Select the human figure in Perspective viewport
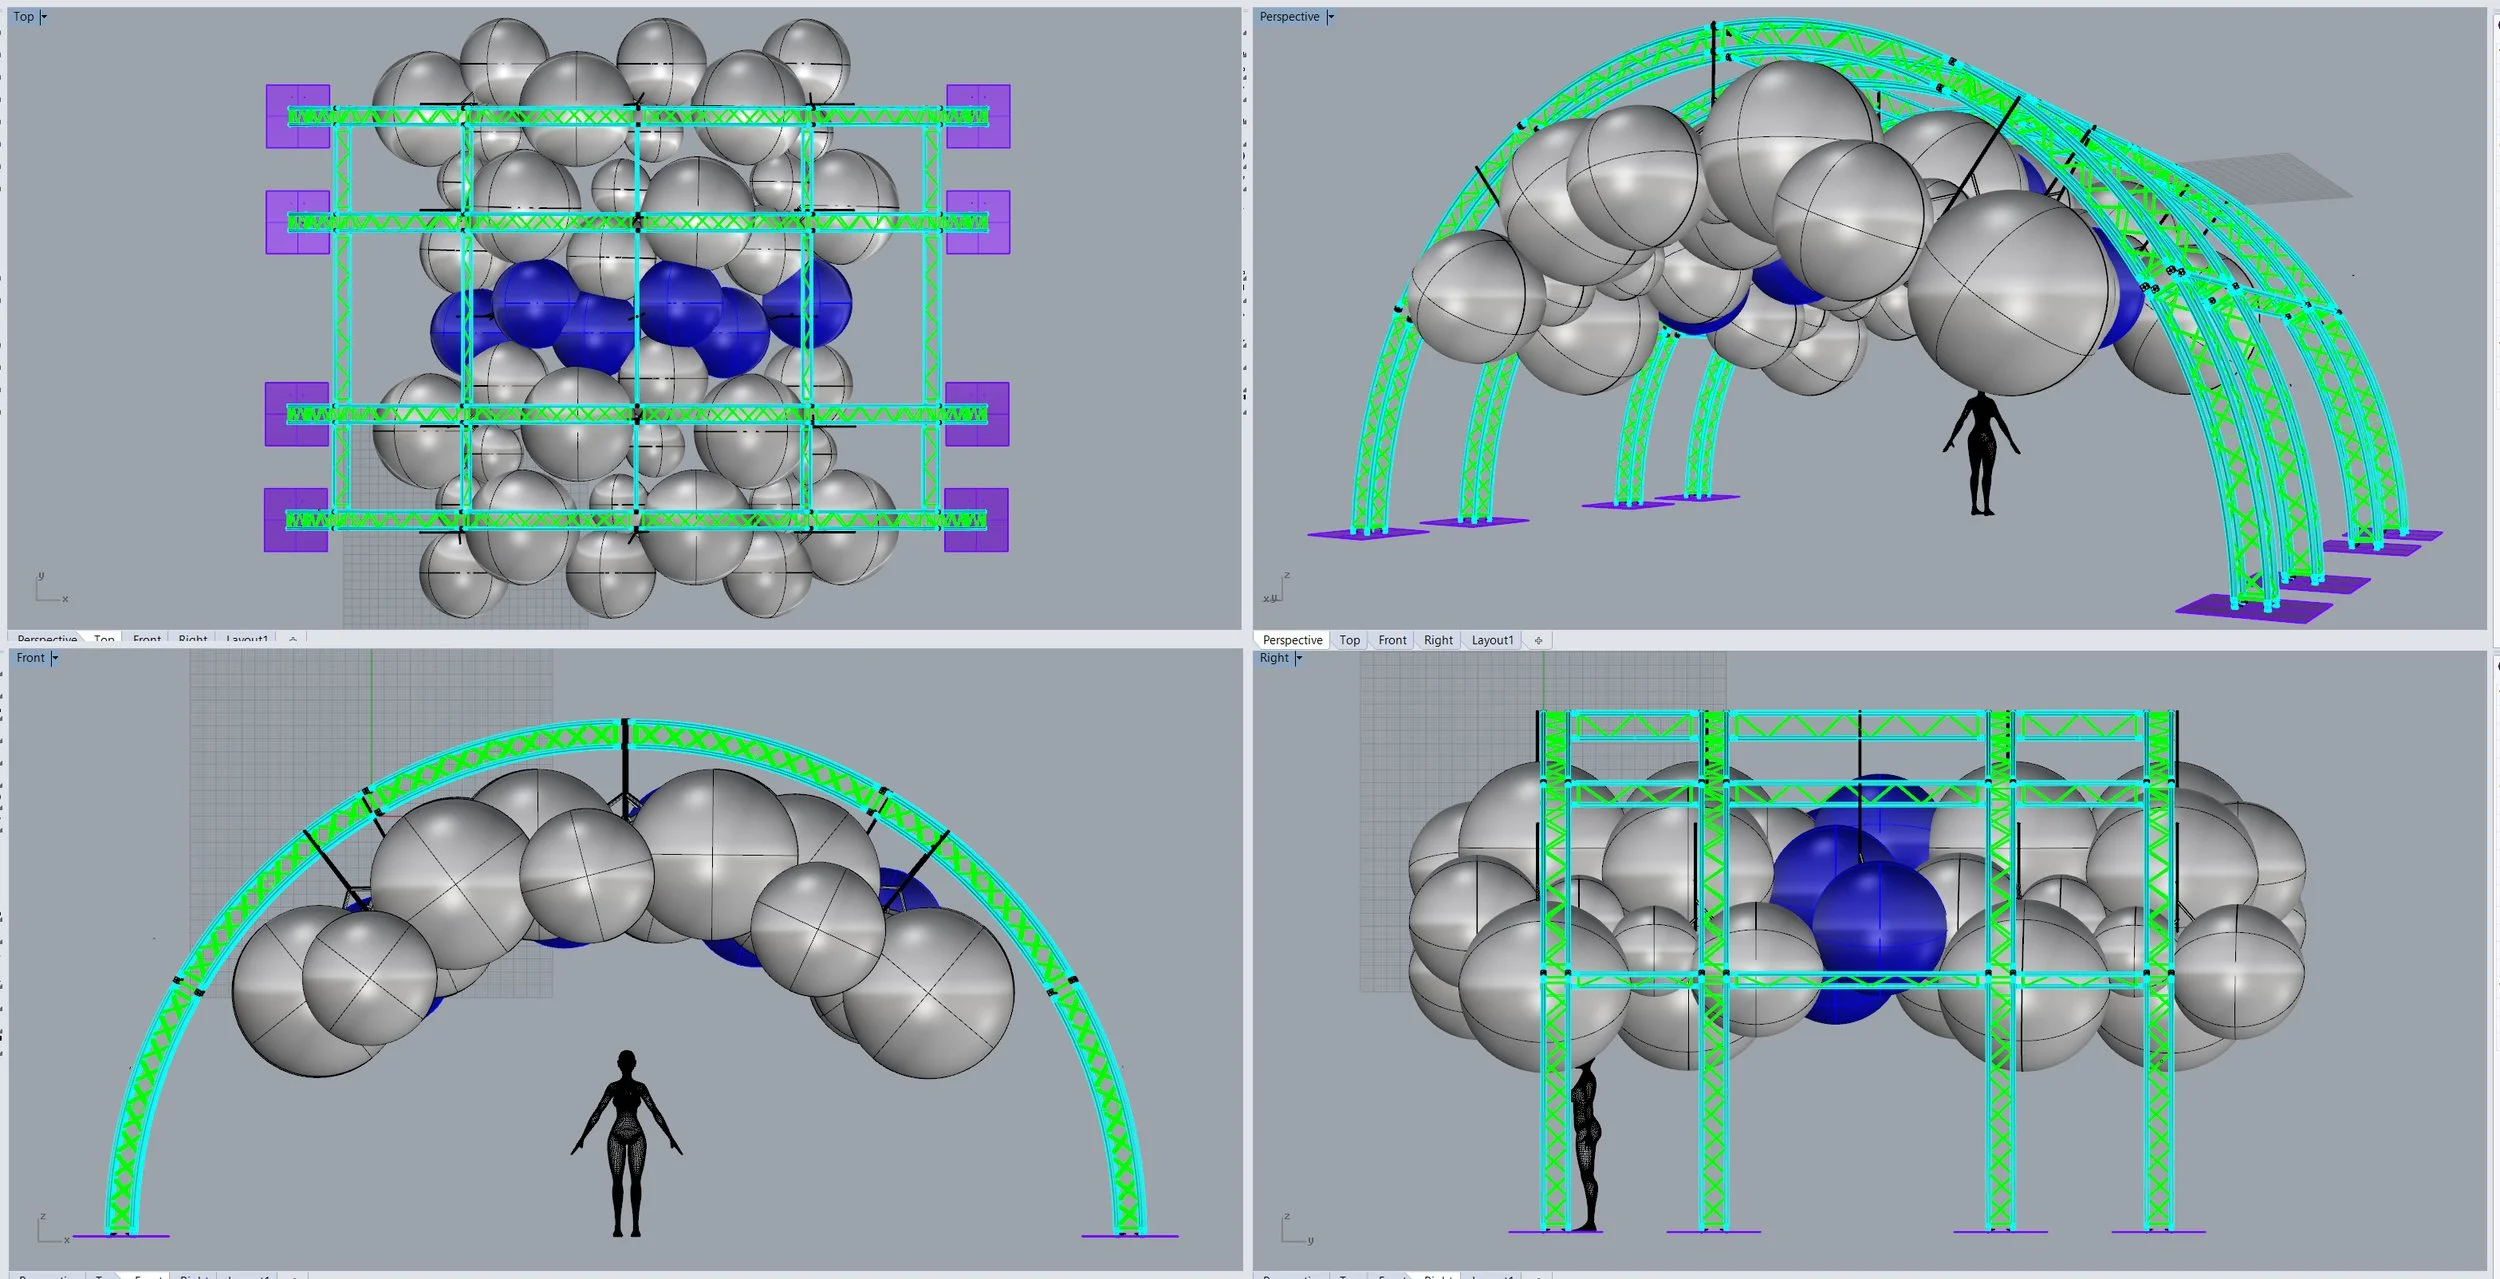The width and height of the screenshot is (2500, 1279). pyautogui.click(x=1981, y=453)
